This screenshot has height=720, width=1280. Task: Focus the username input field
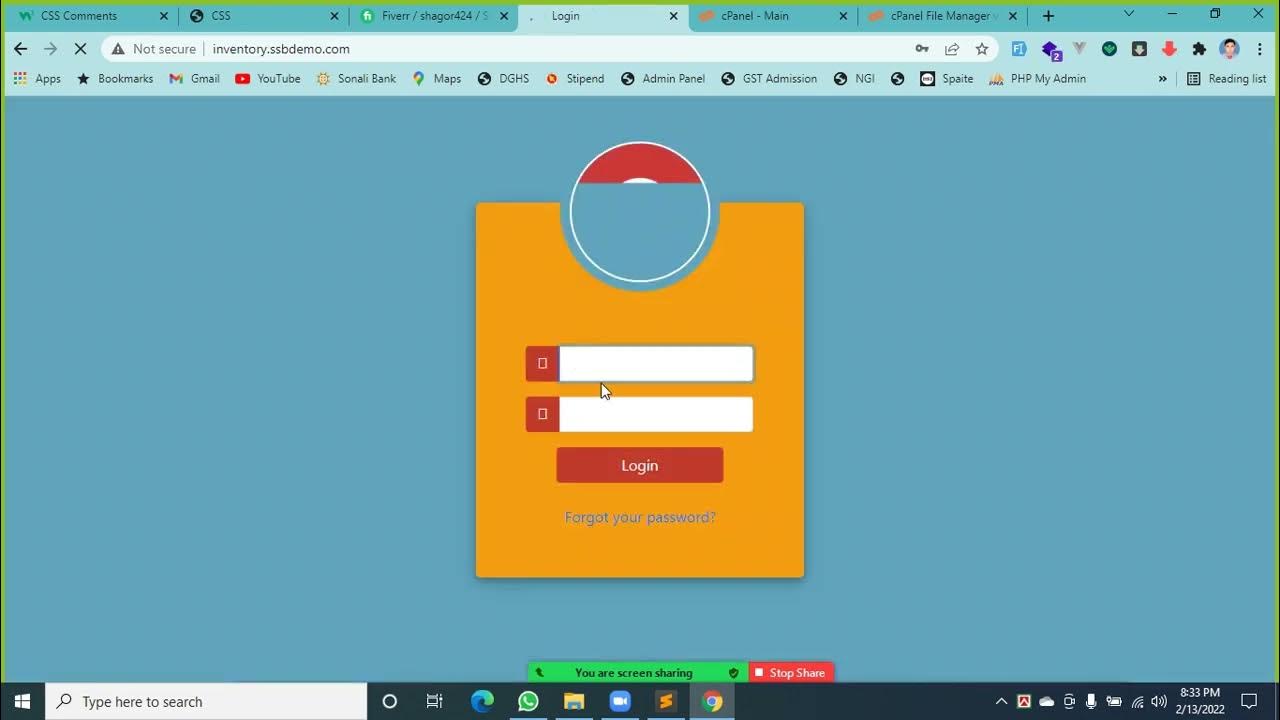(x=656, y=364)
